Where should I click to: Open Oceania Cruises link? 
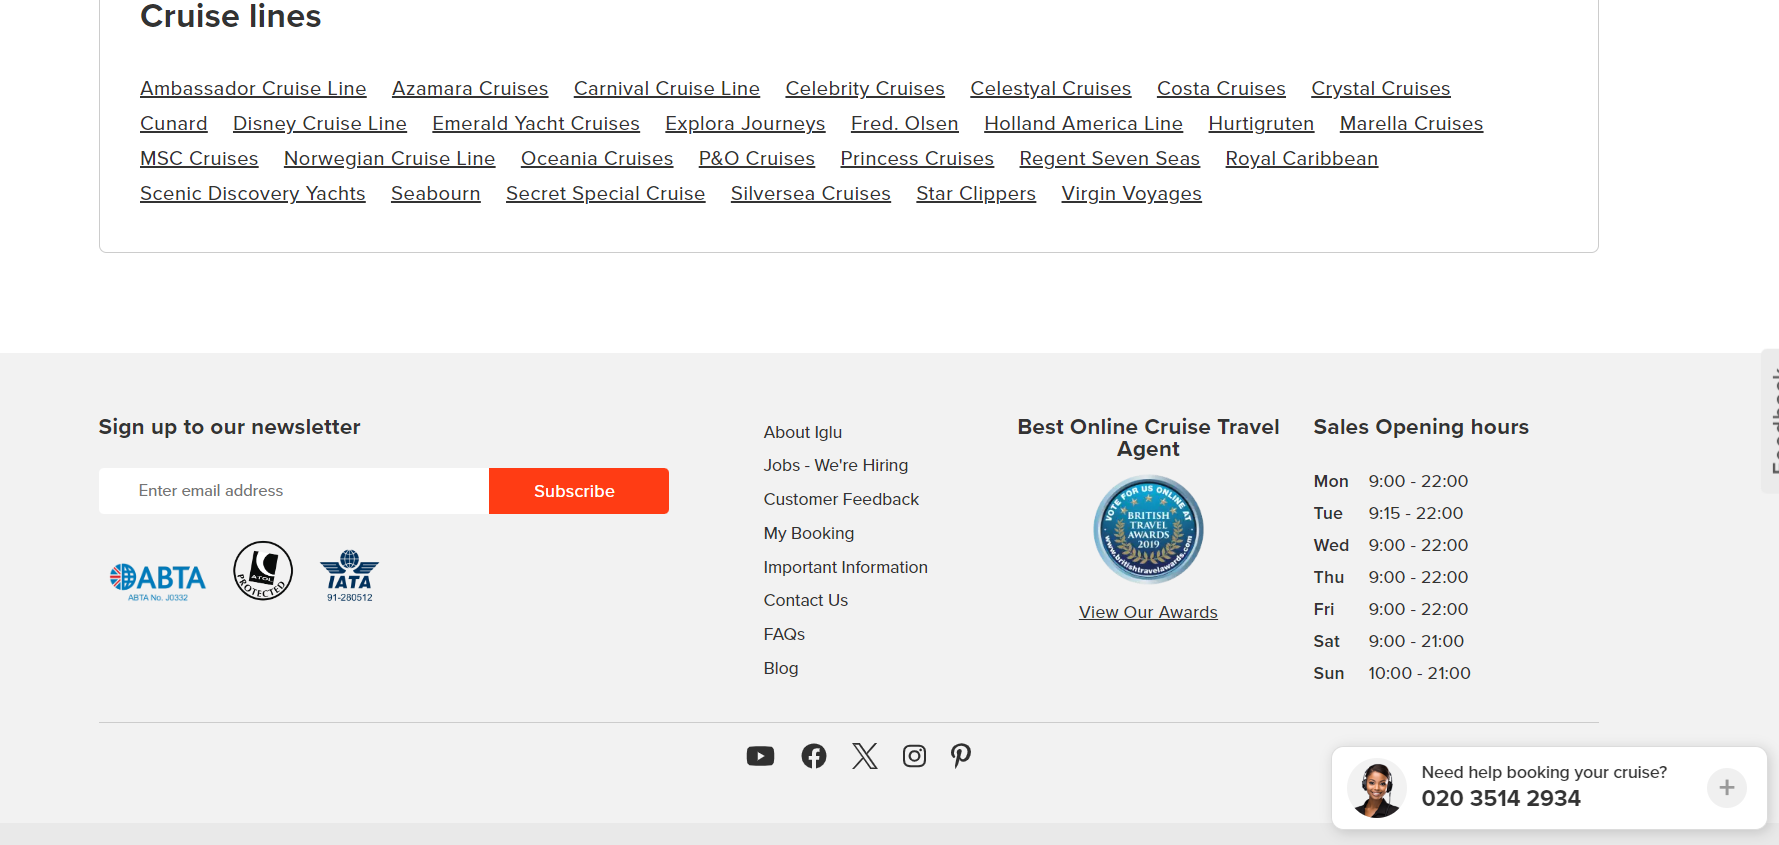click(597, 158)
